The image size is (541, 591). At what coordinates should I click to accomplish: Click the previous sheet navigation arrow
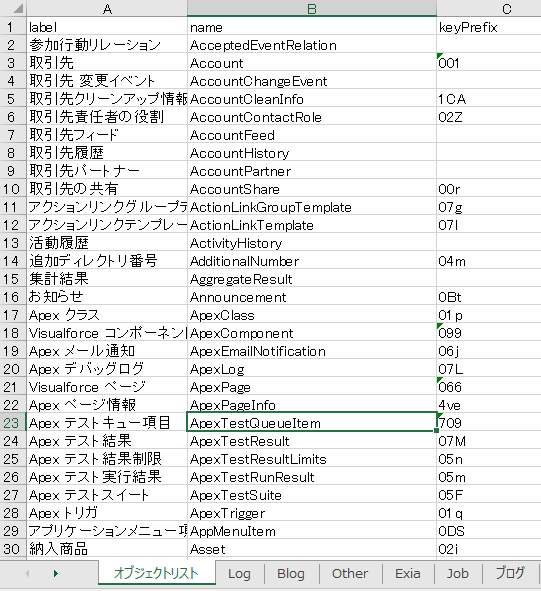pos(27,573)
